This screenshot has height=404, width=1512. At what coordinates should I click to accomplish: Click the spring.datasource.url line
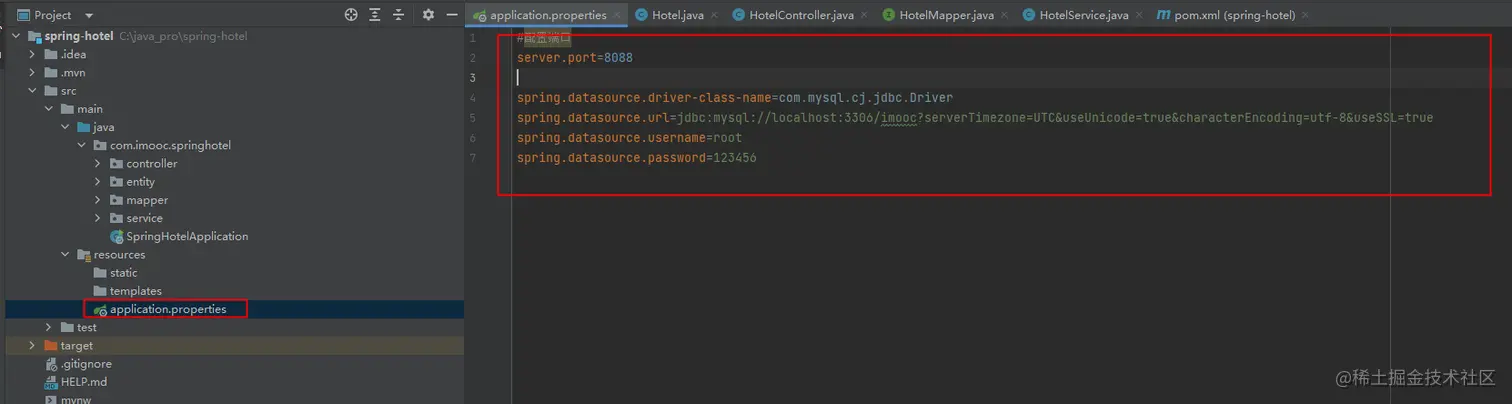[975, 118]
